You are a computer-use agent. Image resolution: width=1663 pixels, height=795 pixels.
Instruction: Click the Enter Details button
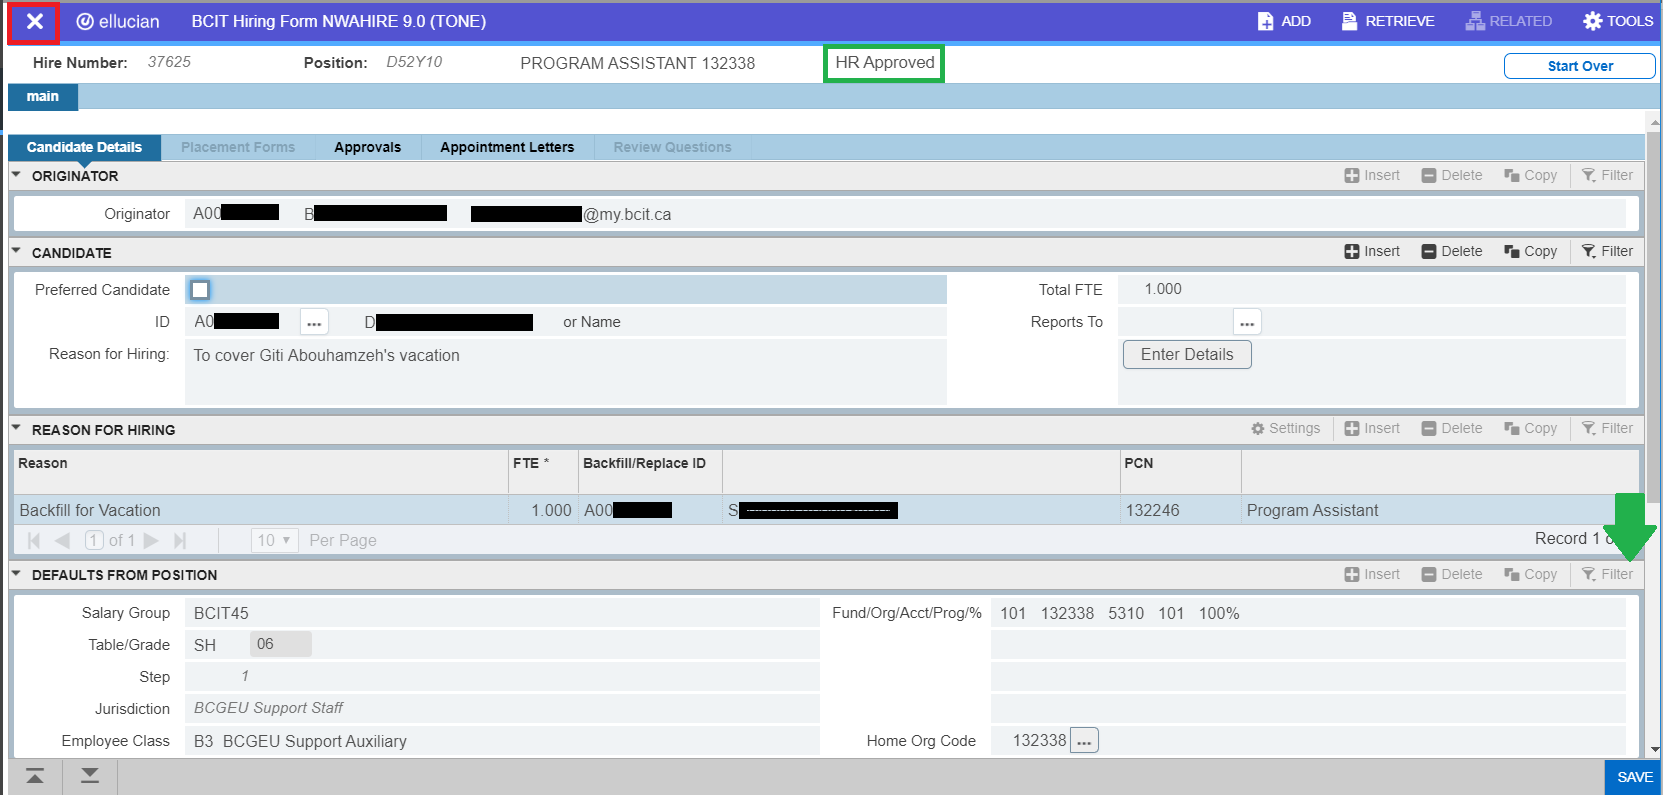coord(1186,354)
